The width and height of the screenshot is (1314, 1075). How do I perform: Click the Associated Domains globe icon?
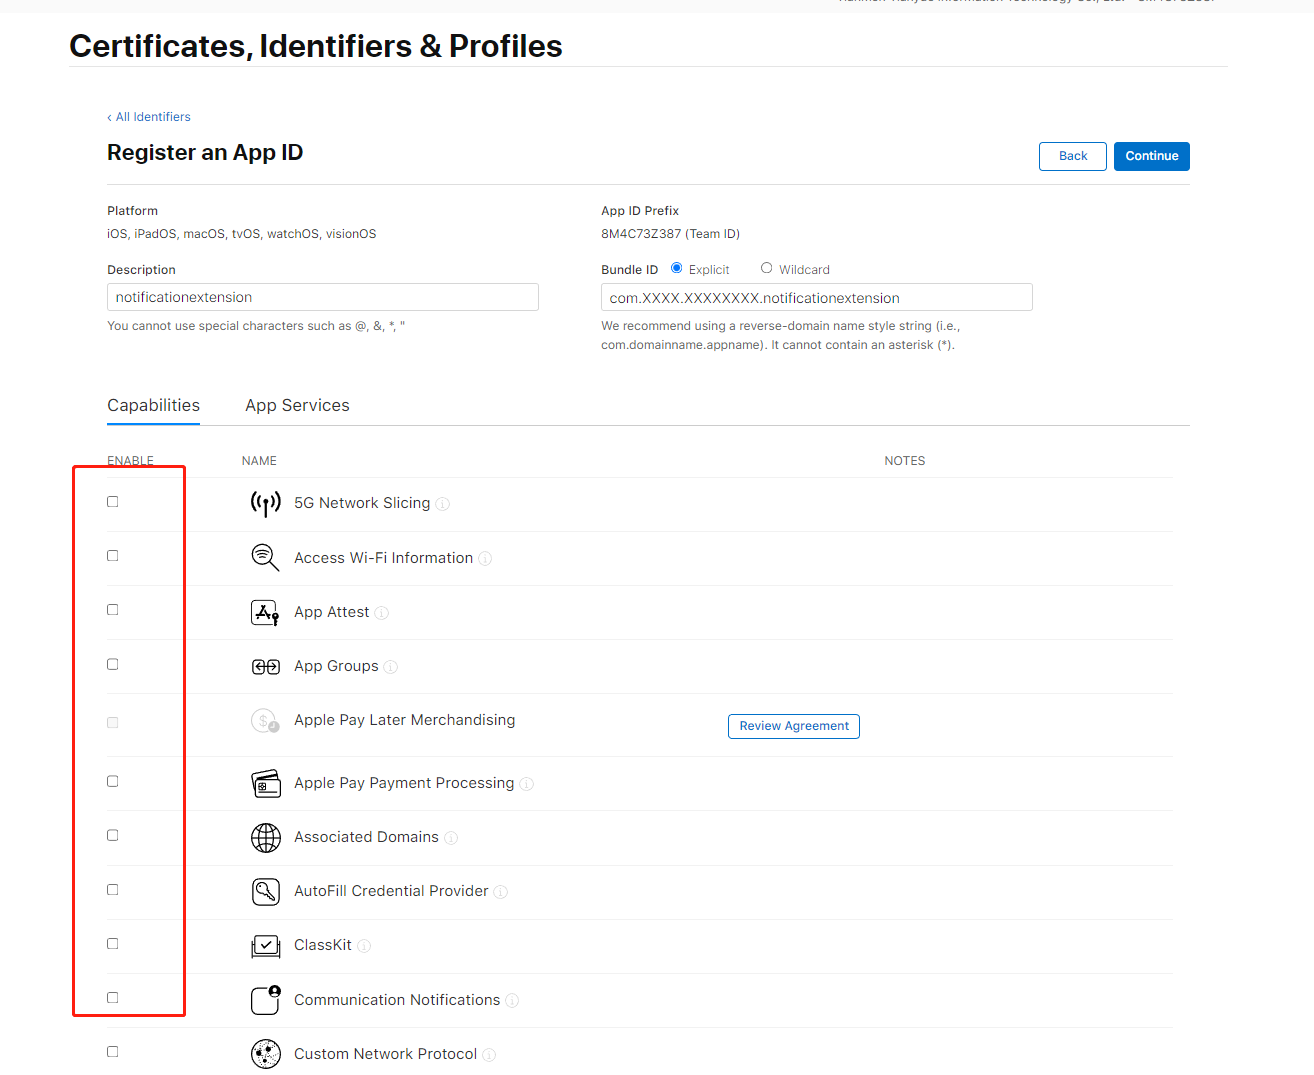tap(265, 837)
